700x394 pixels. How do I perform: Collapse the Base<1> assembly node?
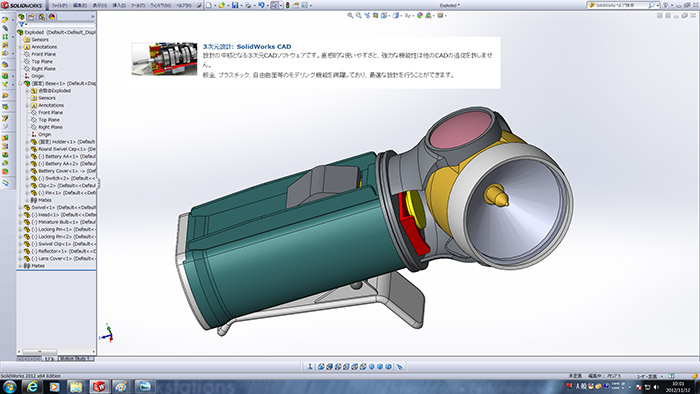pos(20,83)
